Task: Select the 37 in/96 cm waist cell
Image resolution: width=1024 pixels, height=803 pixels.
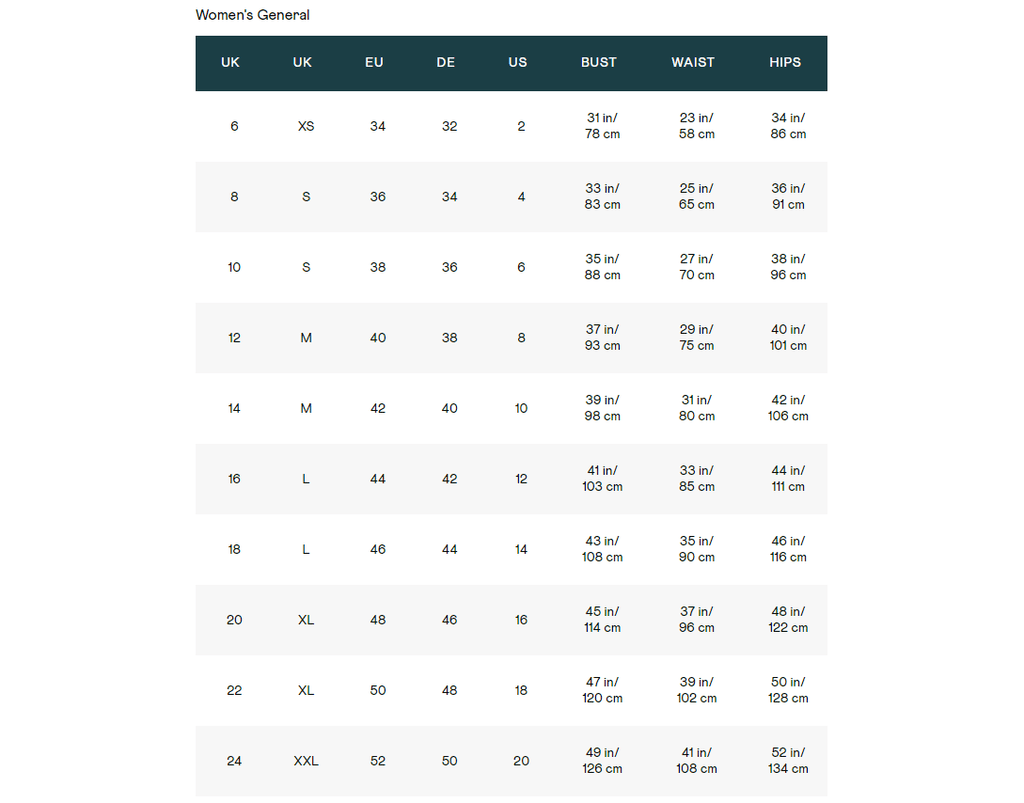Action: [x=697, y=619]
